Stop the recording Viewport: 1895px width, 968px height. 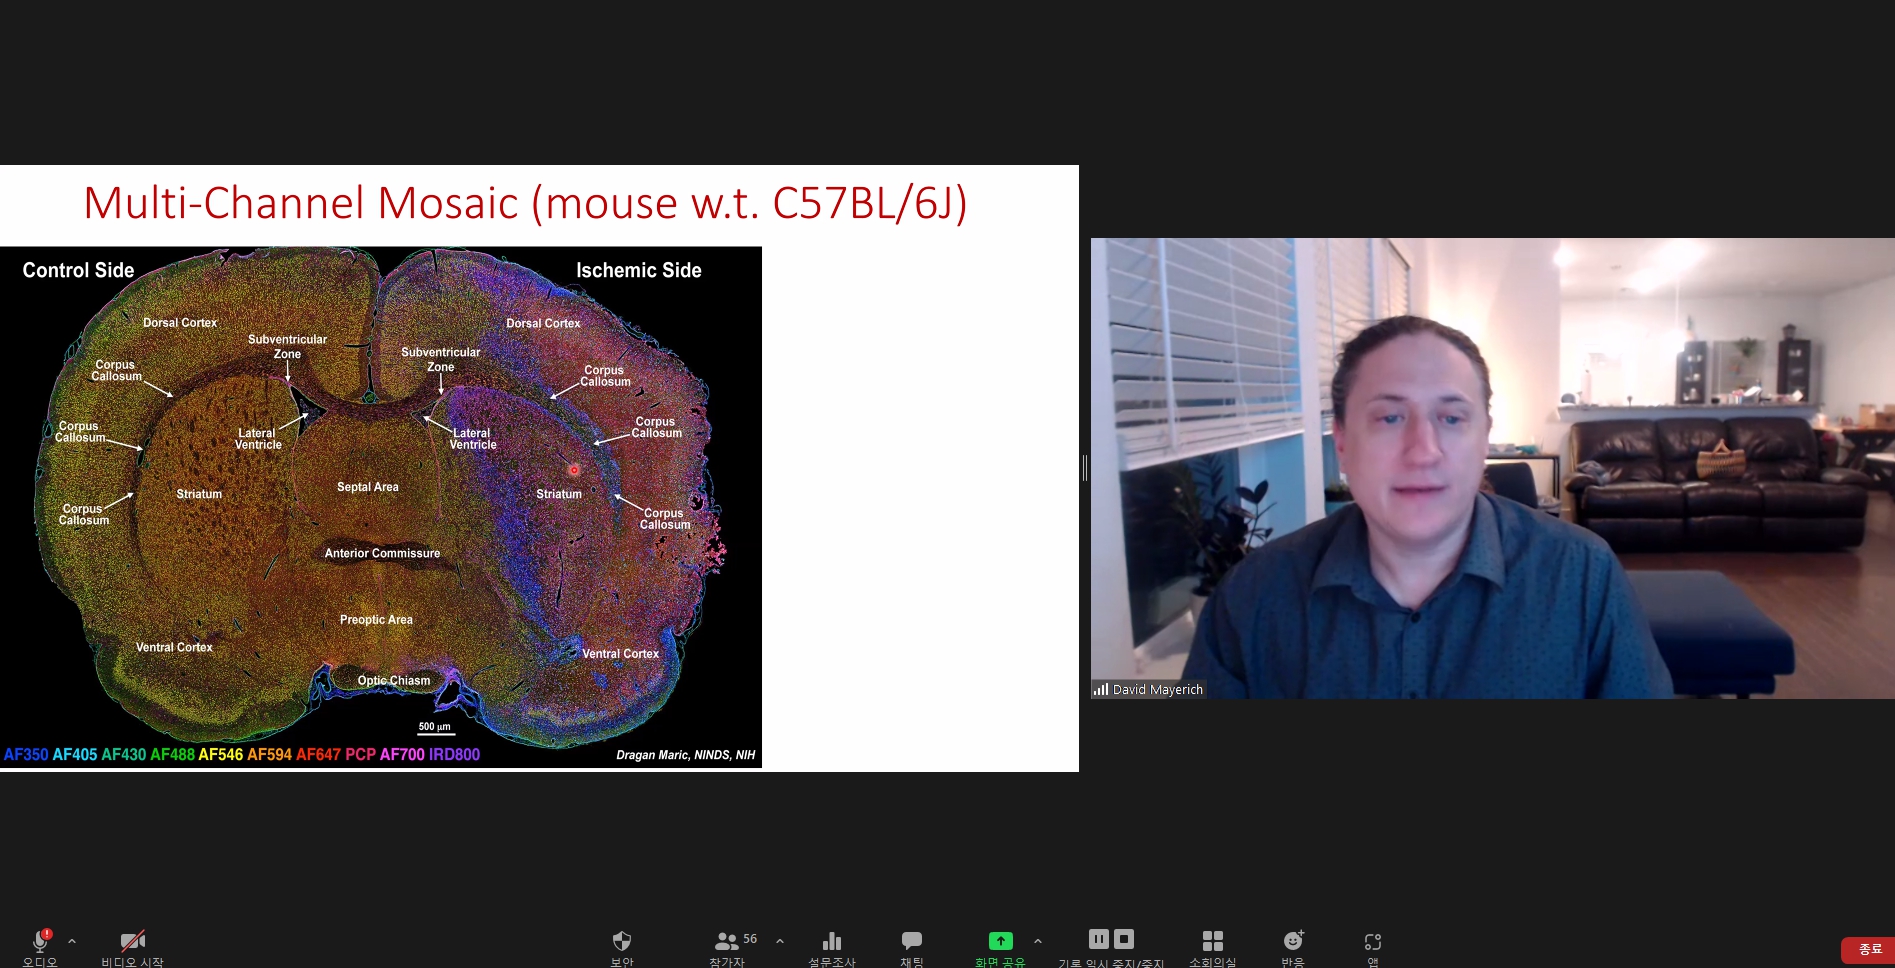coord(1124,939)
